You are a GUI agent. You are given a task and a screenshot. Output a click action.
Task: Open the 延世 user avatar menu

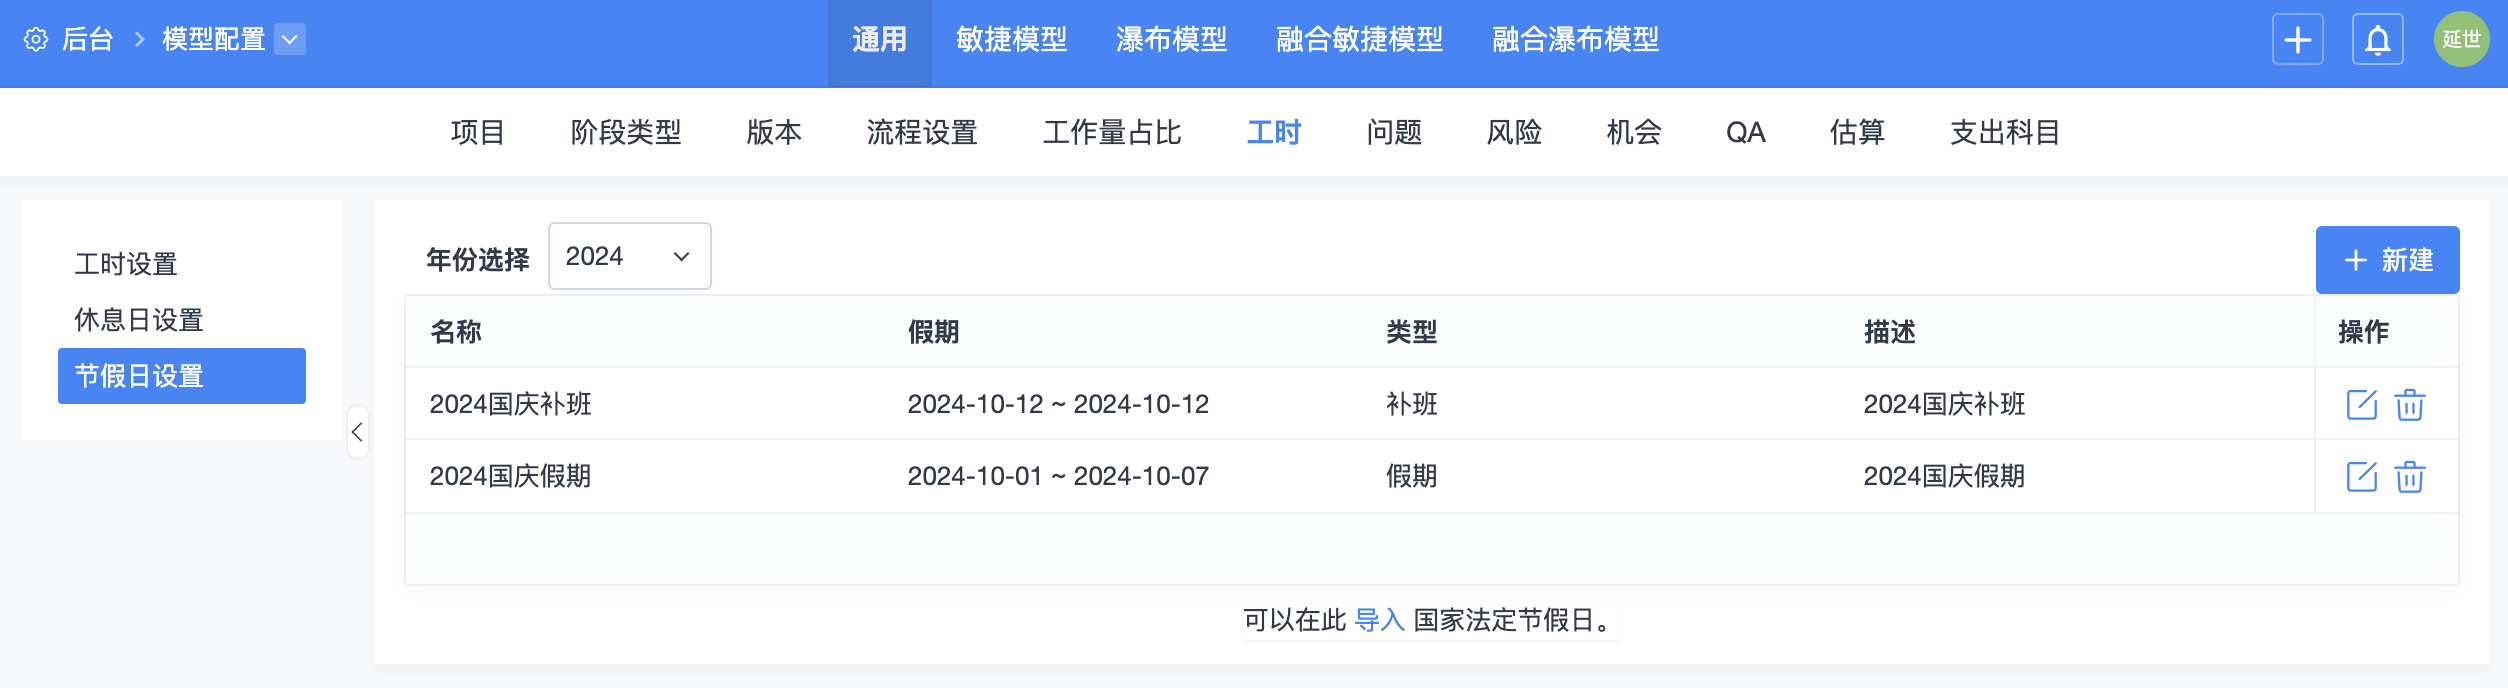pos(2461,40)
